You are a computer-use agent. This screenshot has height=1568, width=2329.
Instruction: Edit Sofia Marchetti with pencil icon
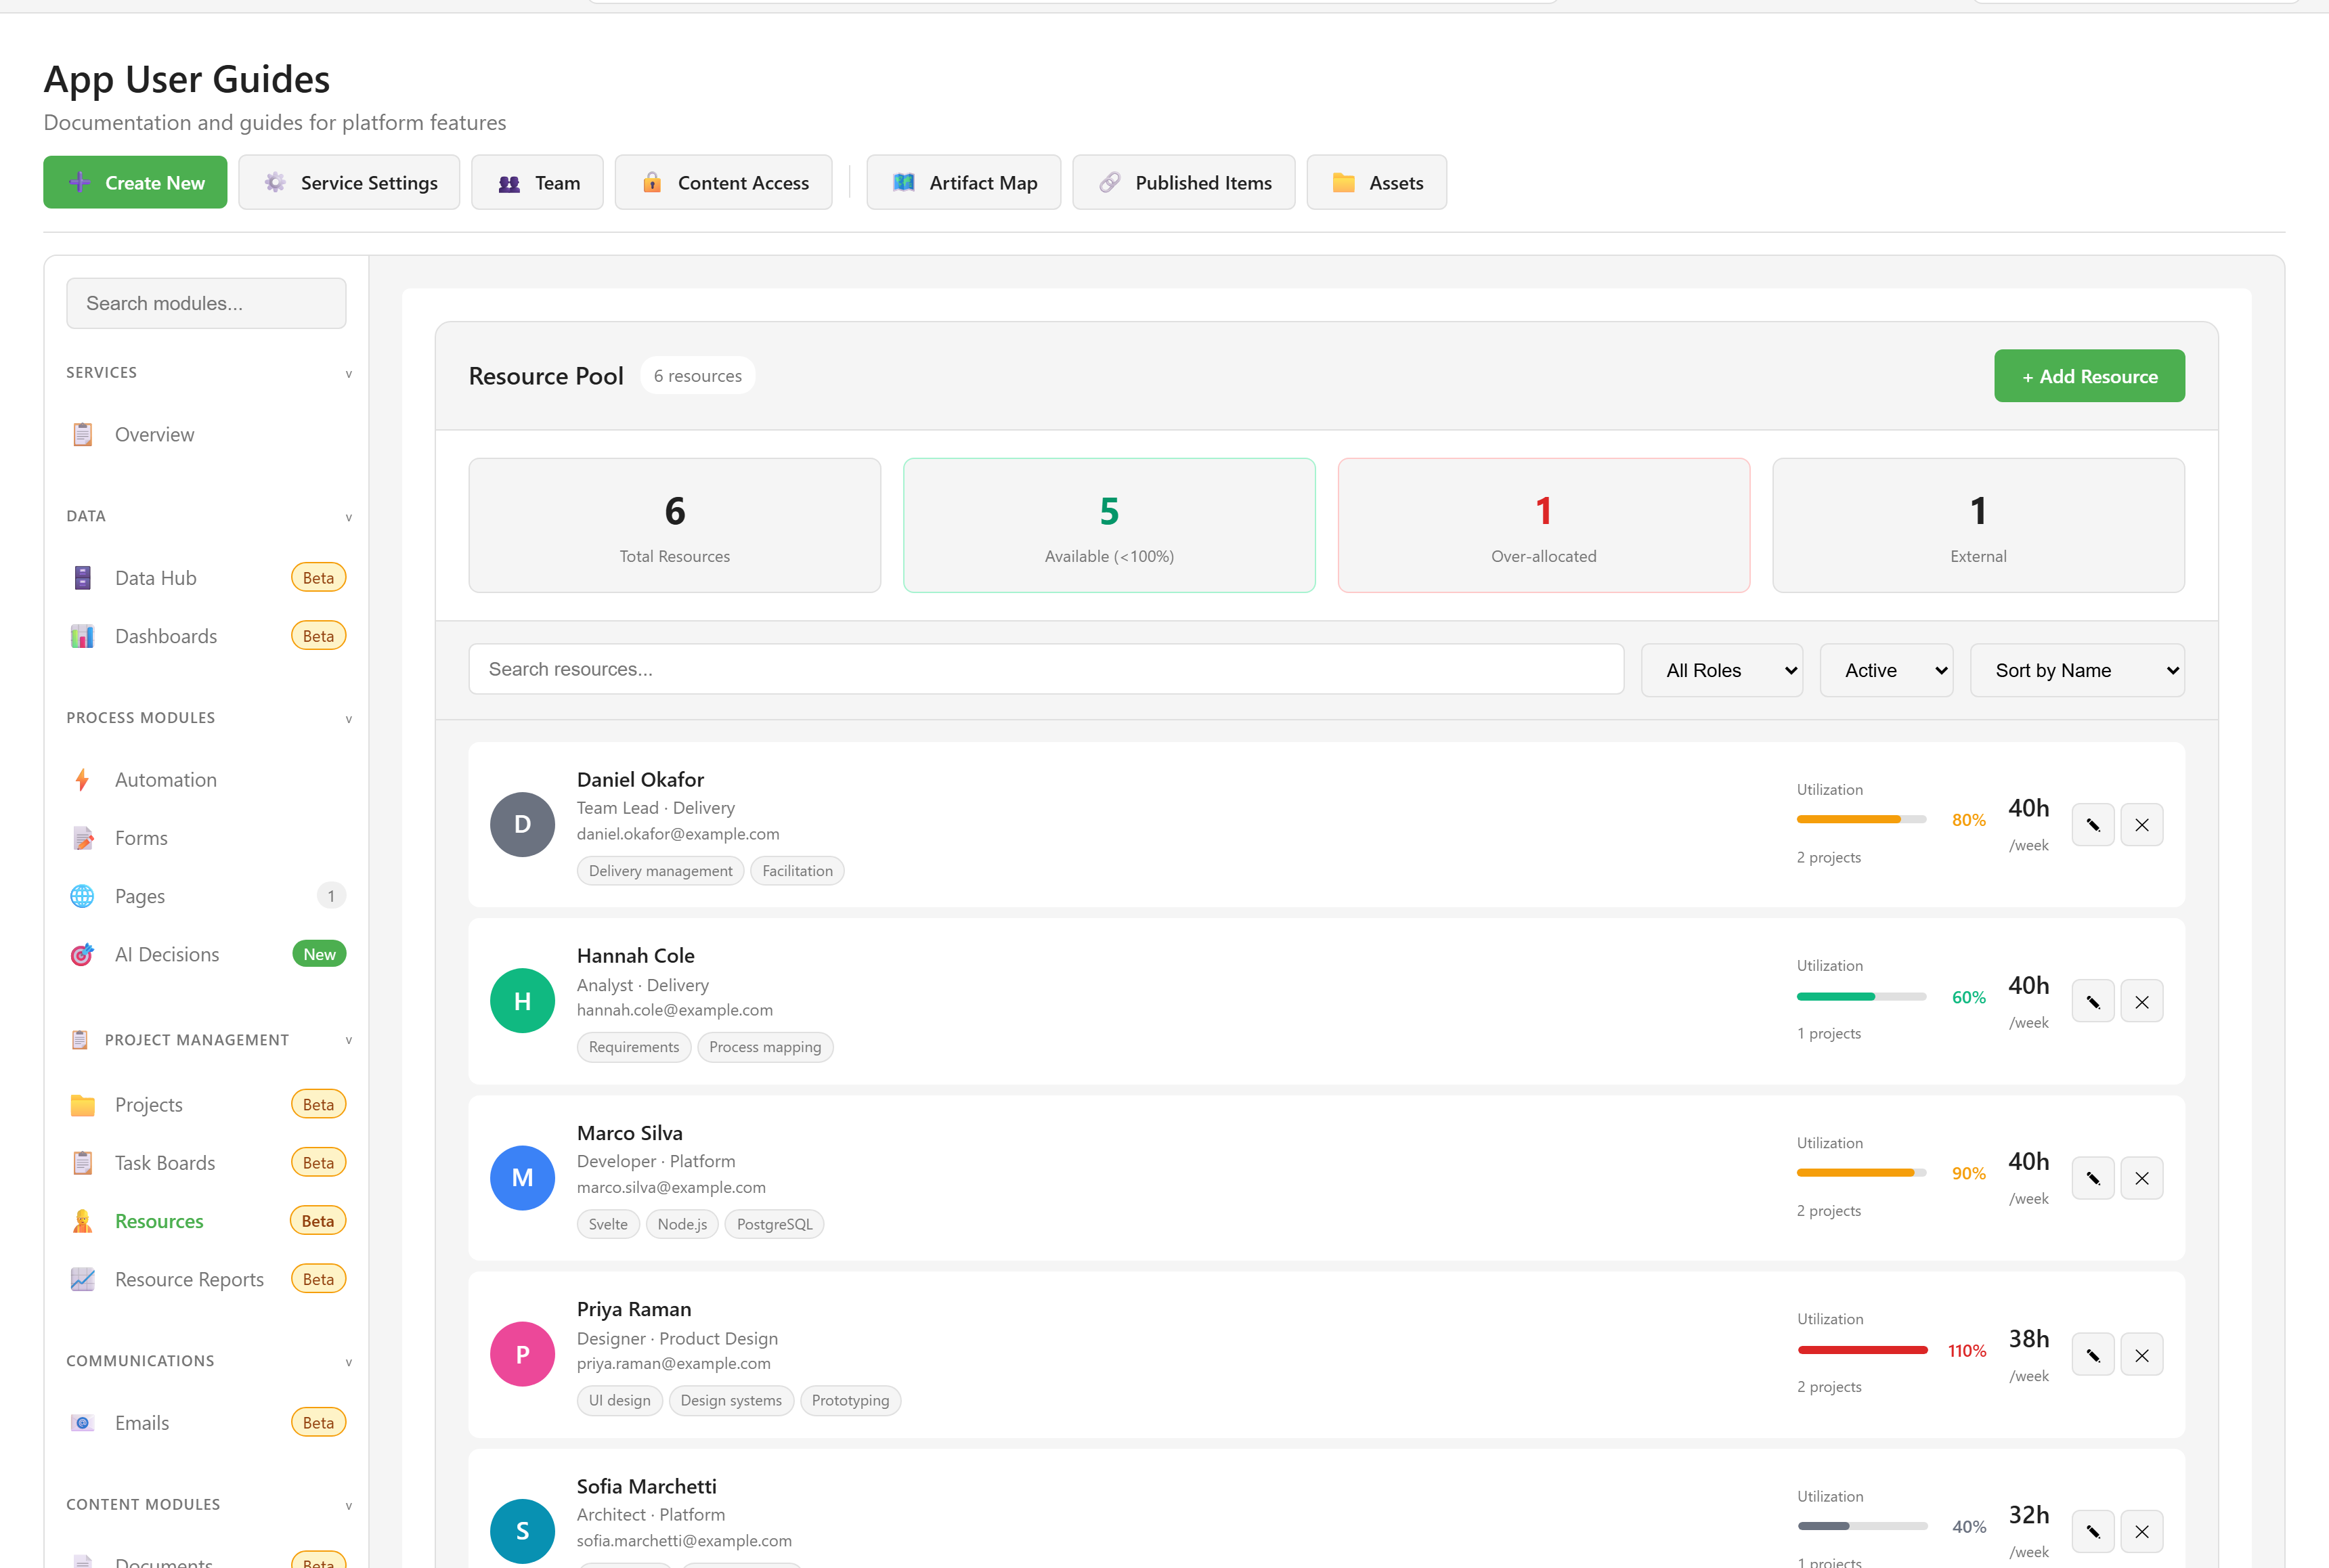(x=2093, y=1531)
